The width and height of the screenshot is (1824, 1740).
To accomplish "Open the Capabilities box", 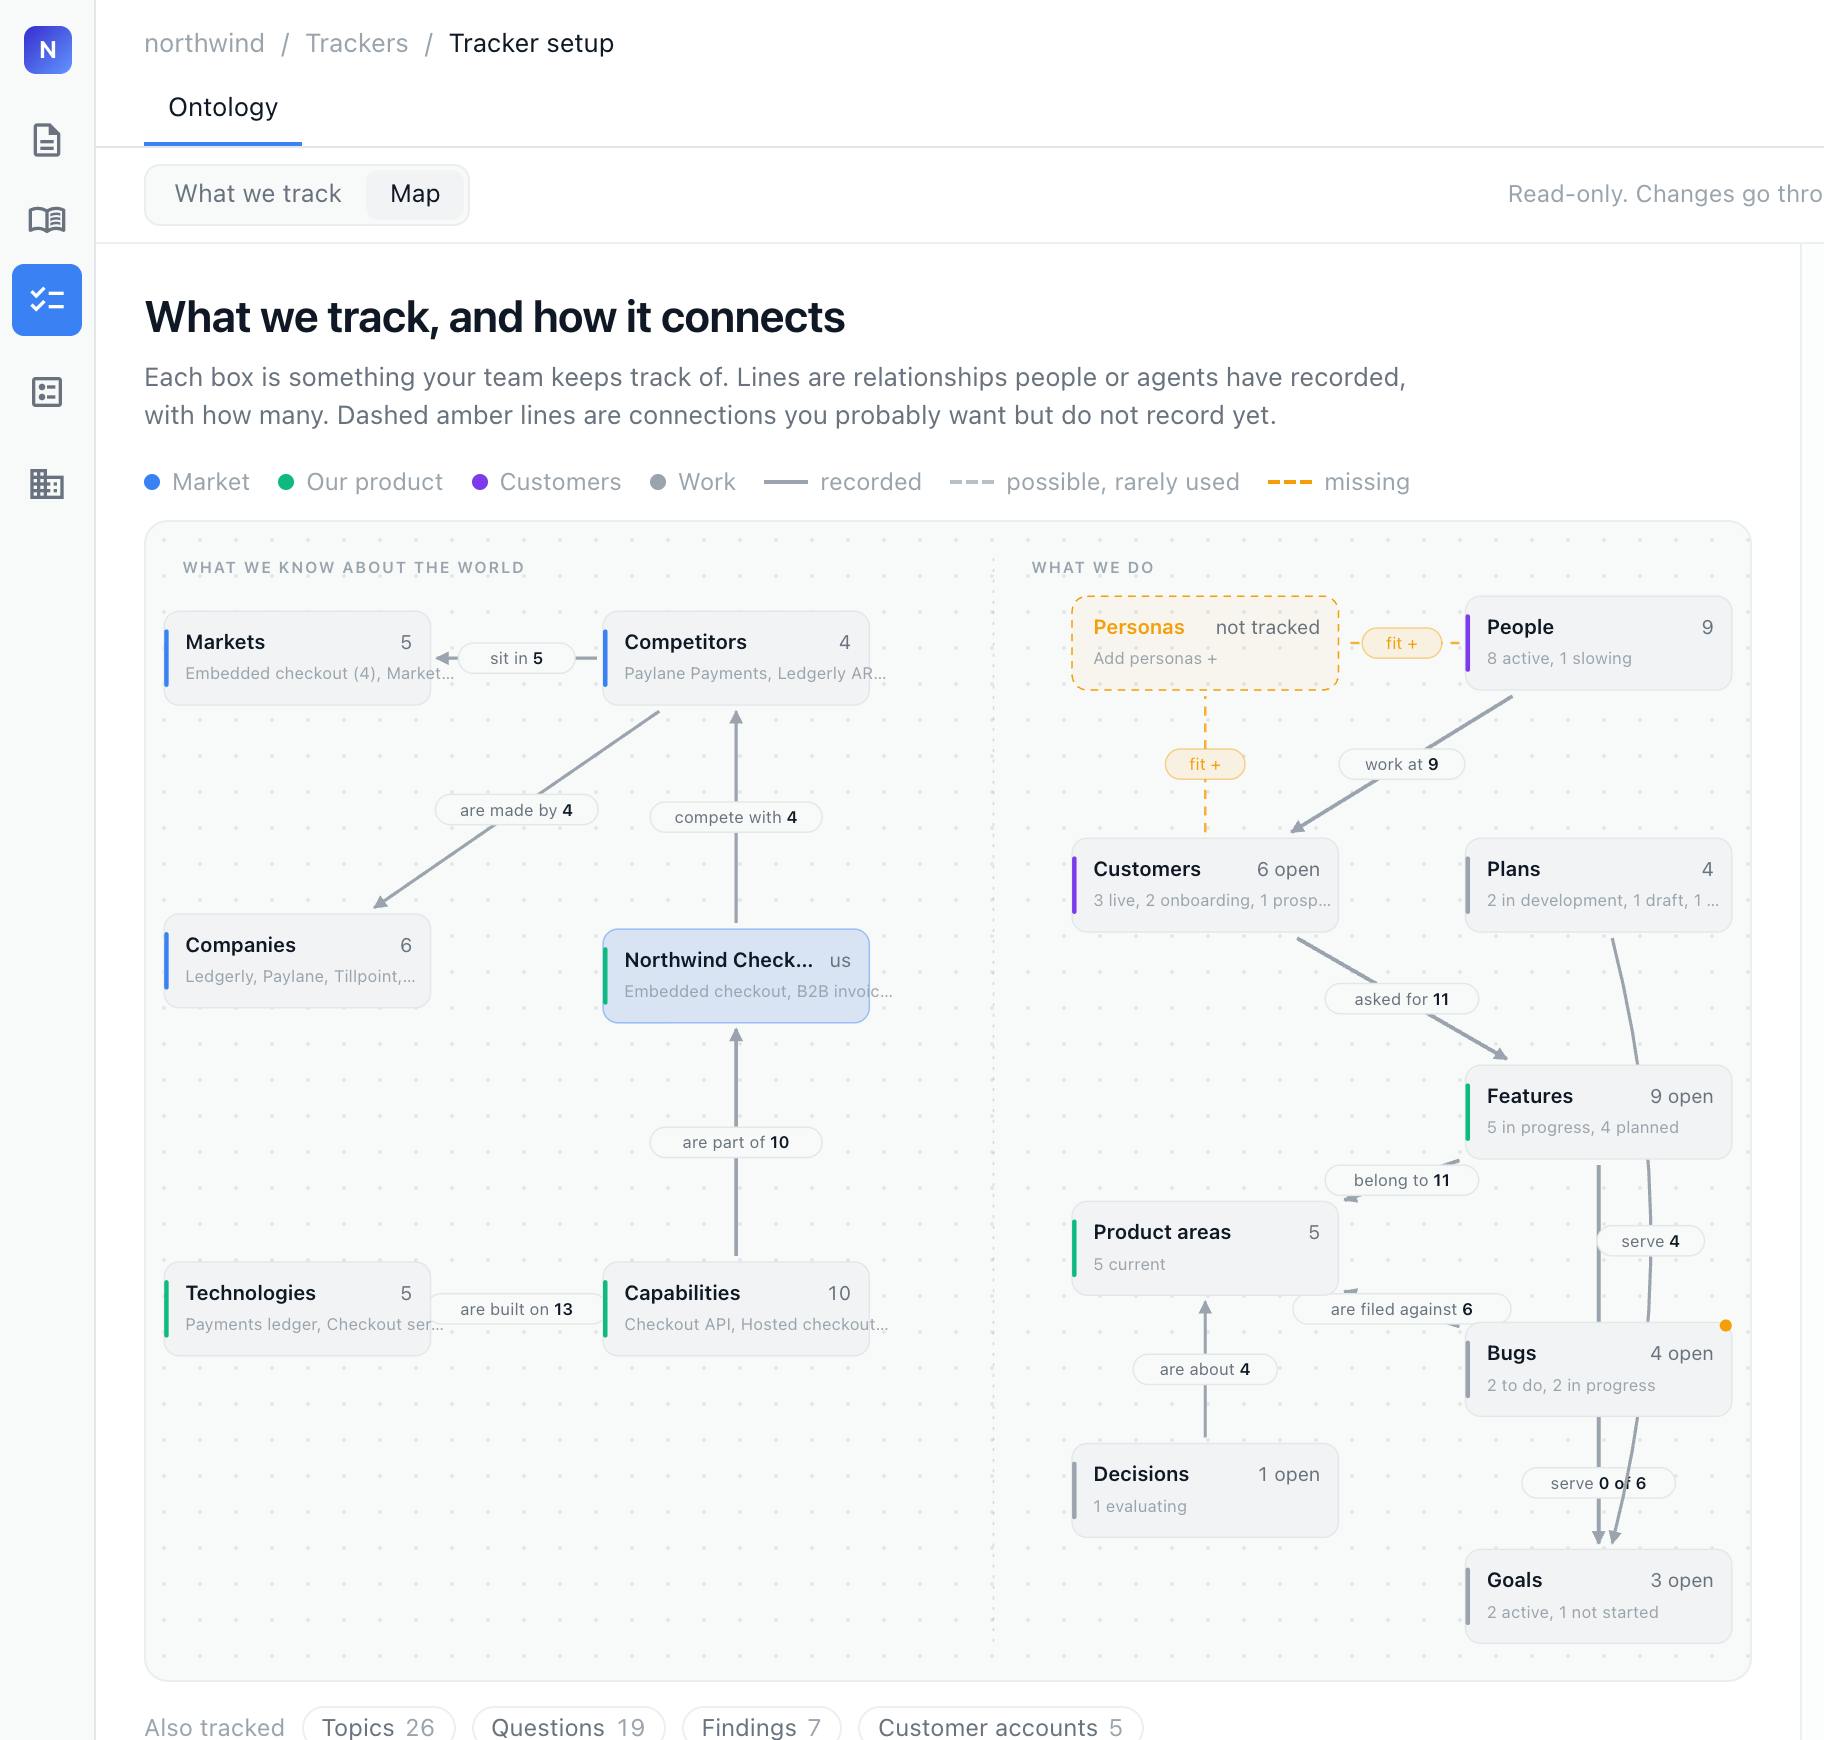I will click(x=736, y=1308).
